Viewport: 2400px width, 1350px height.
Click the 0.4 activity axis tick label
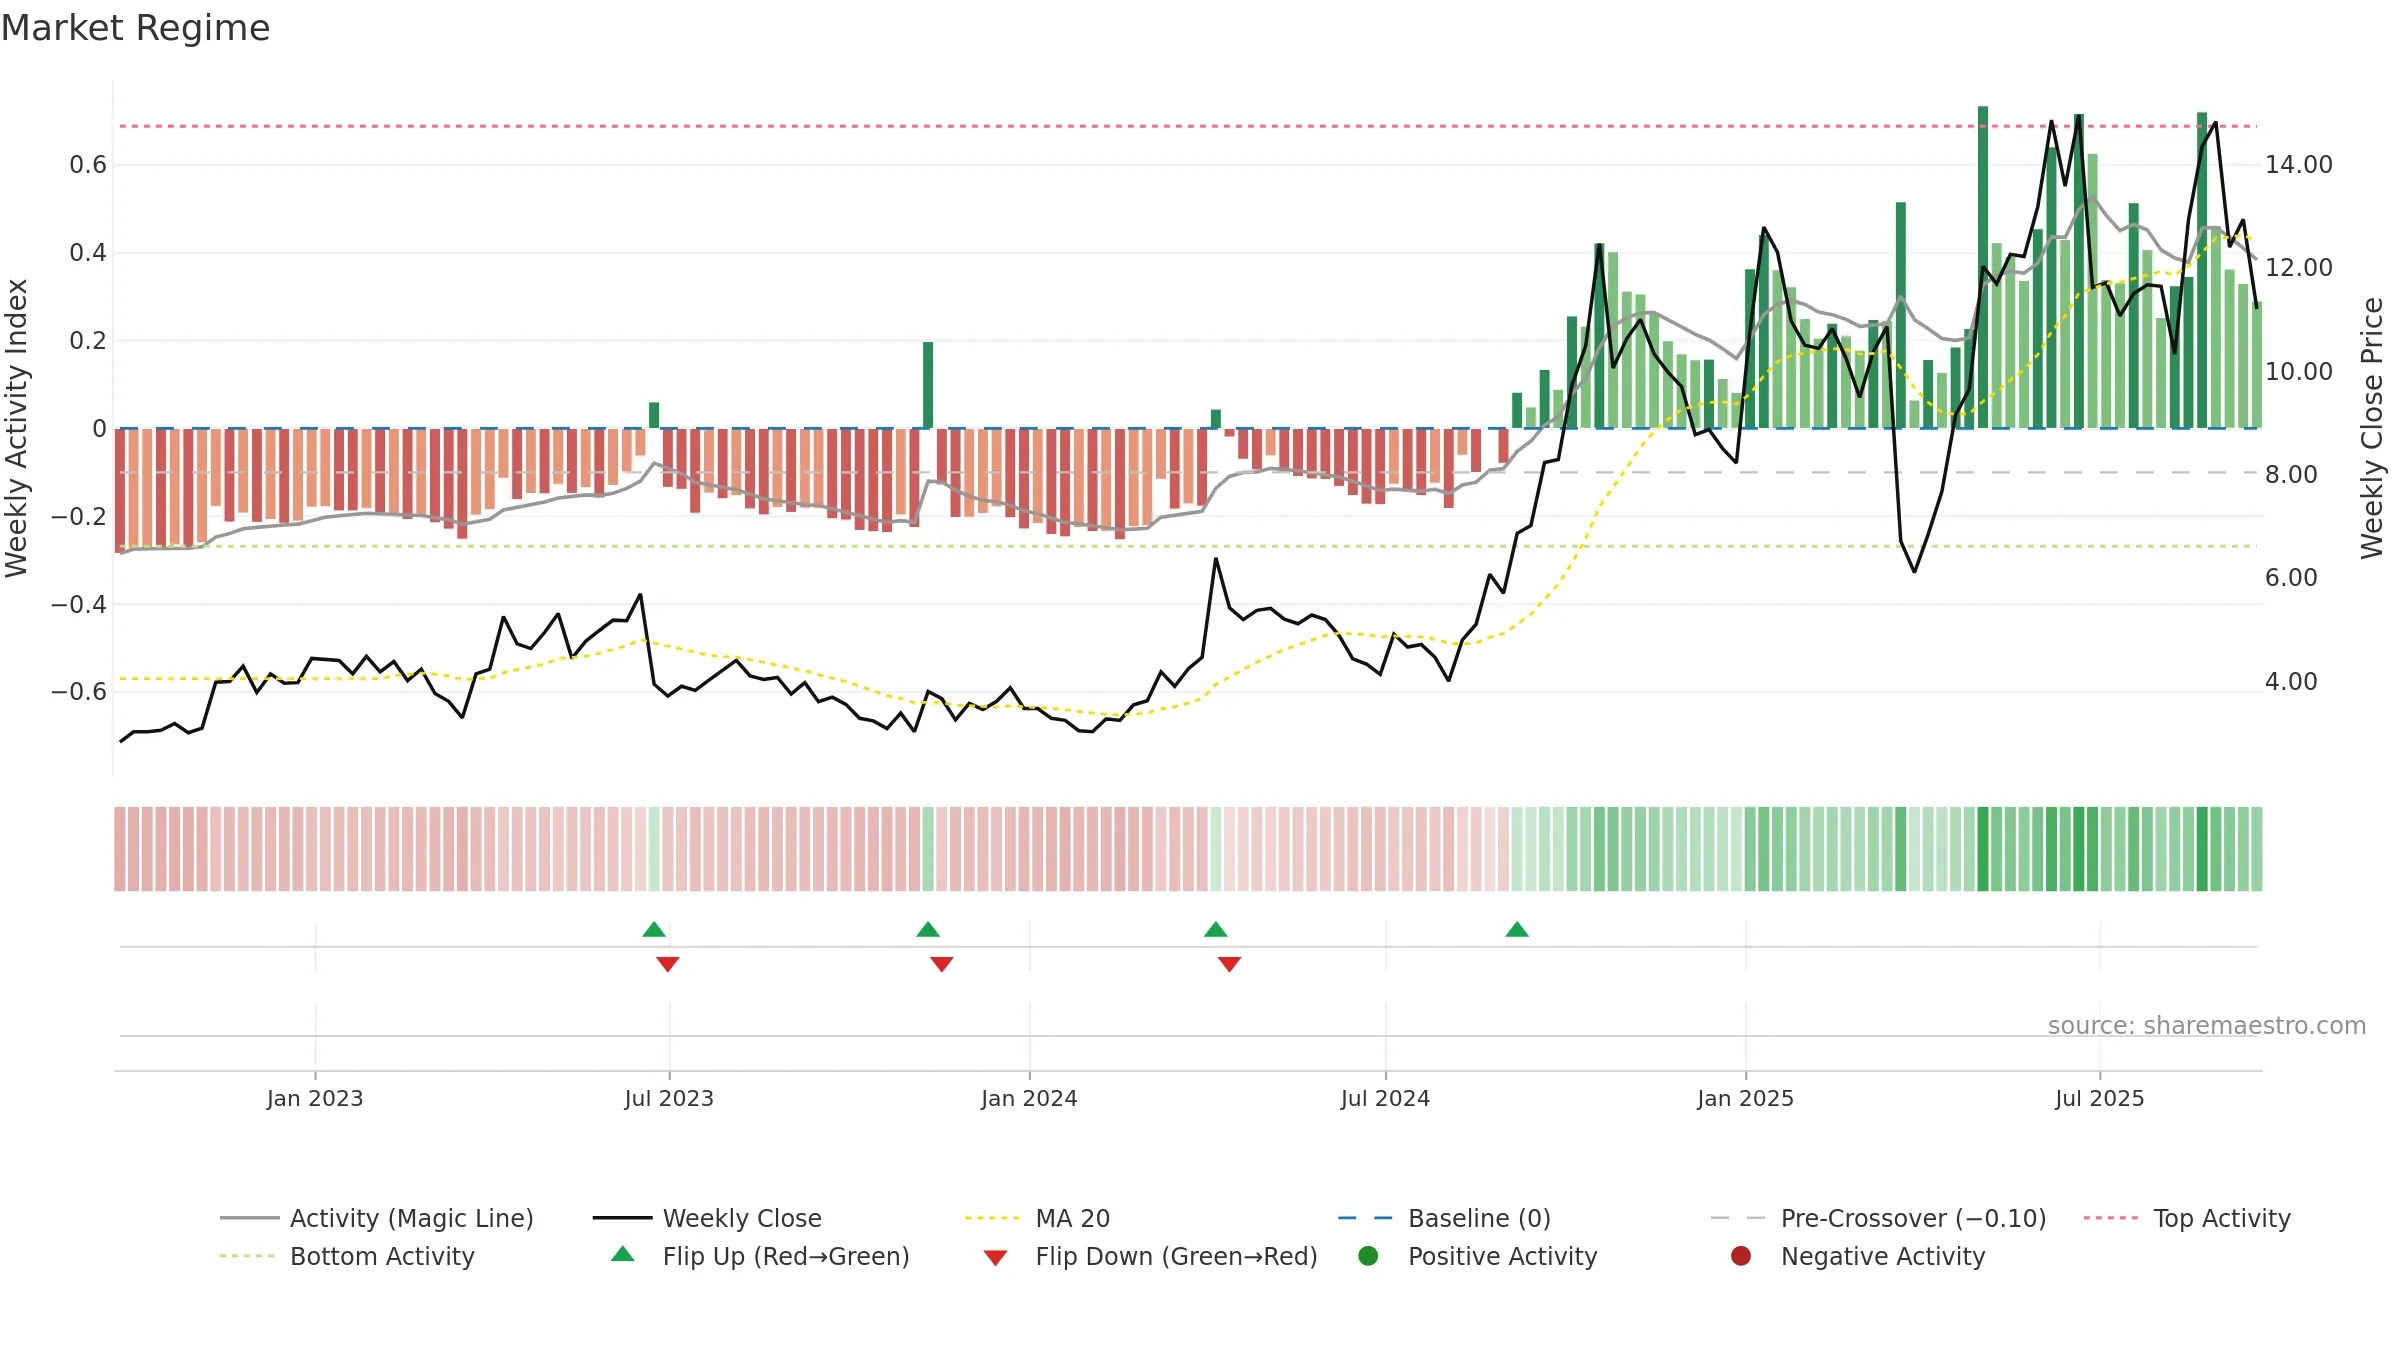88,253
